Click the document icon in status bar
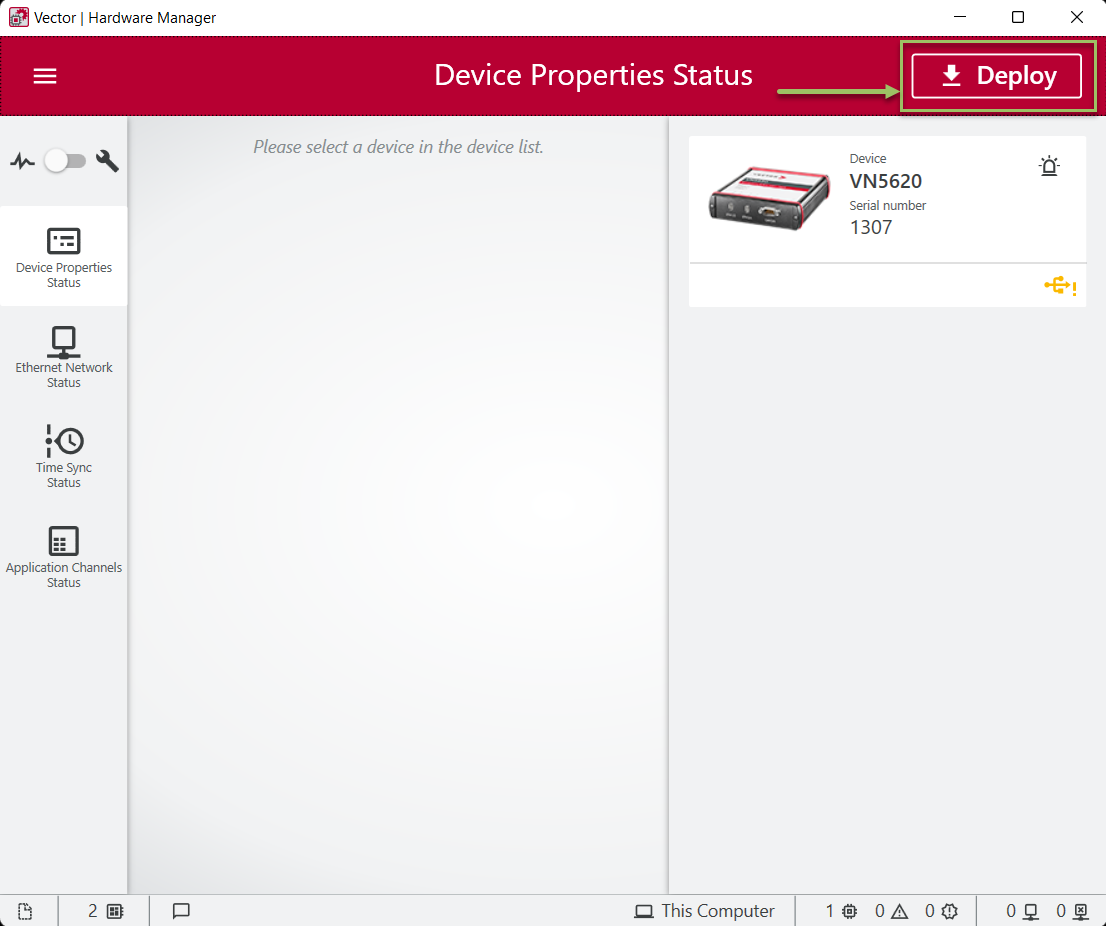This screenshot has width=1106, height=926. point(25,911)
